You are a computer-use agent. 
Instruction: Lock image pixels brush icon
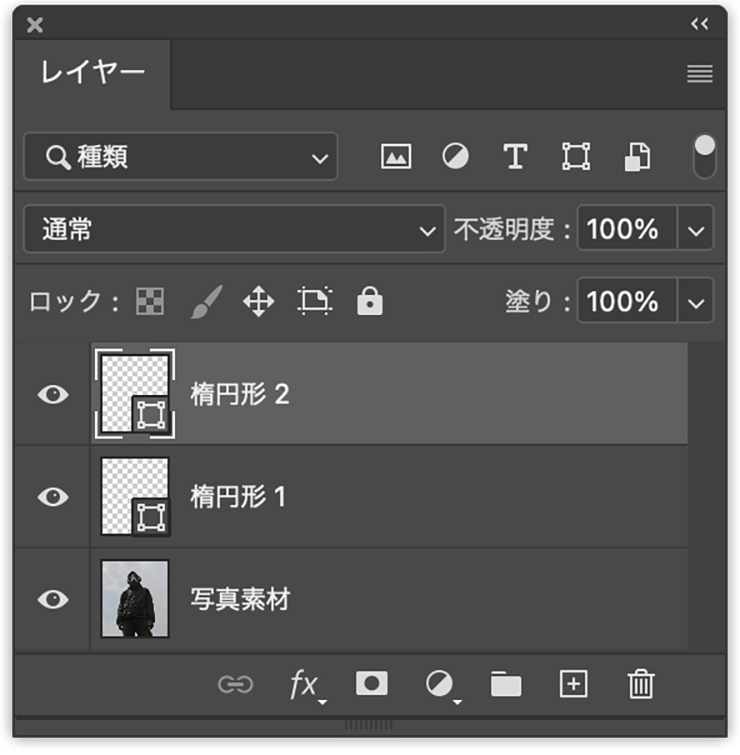pyautogui.click(x=206, y=301)
